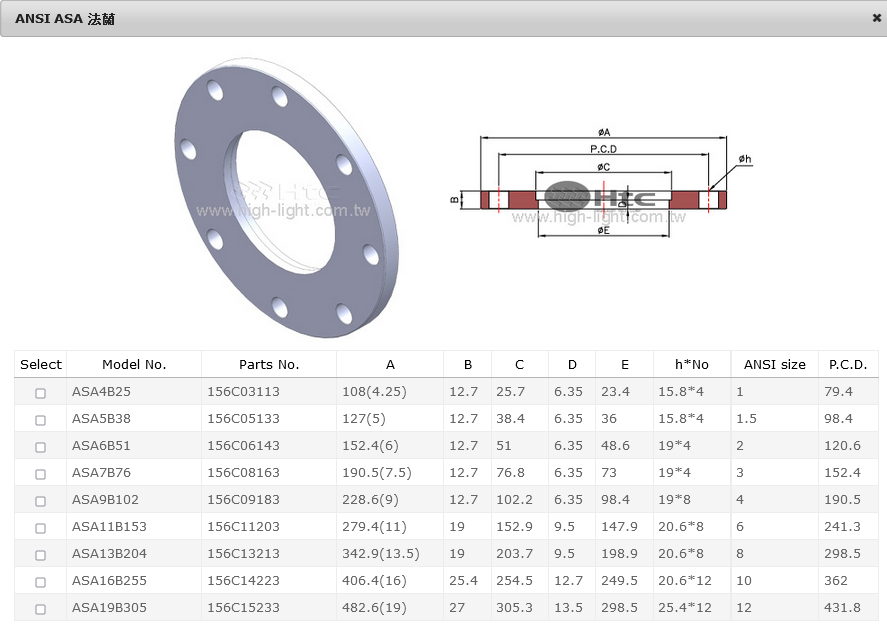
Task: Select the ASA5B38 row checkbox
Action: [x=41, y=420]
